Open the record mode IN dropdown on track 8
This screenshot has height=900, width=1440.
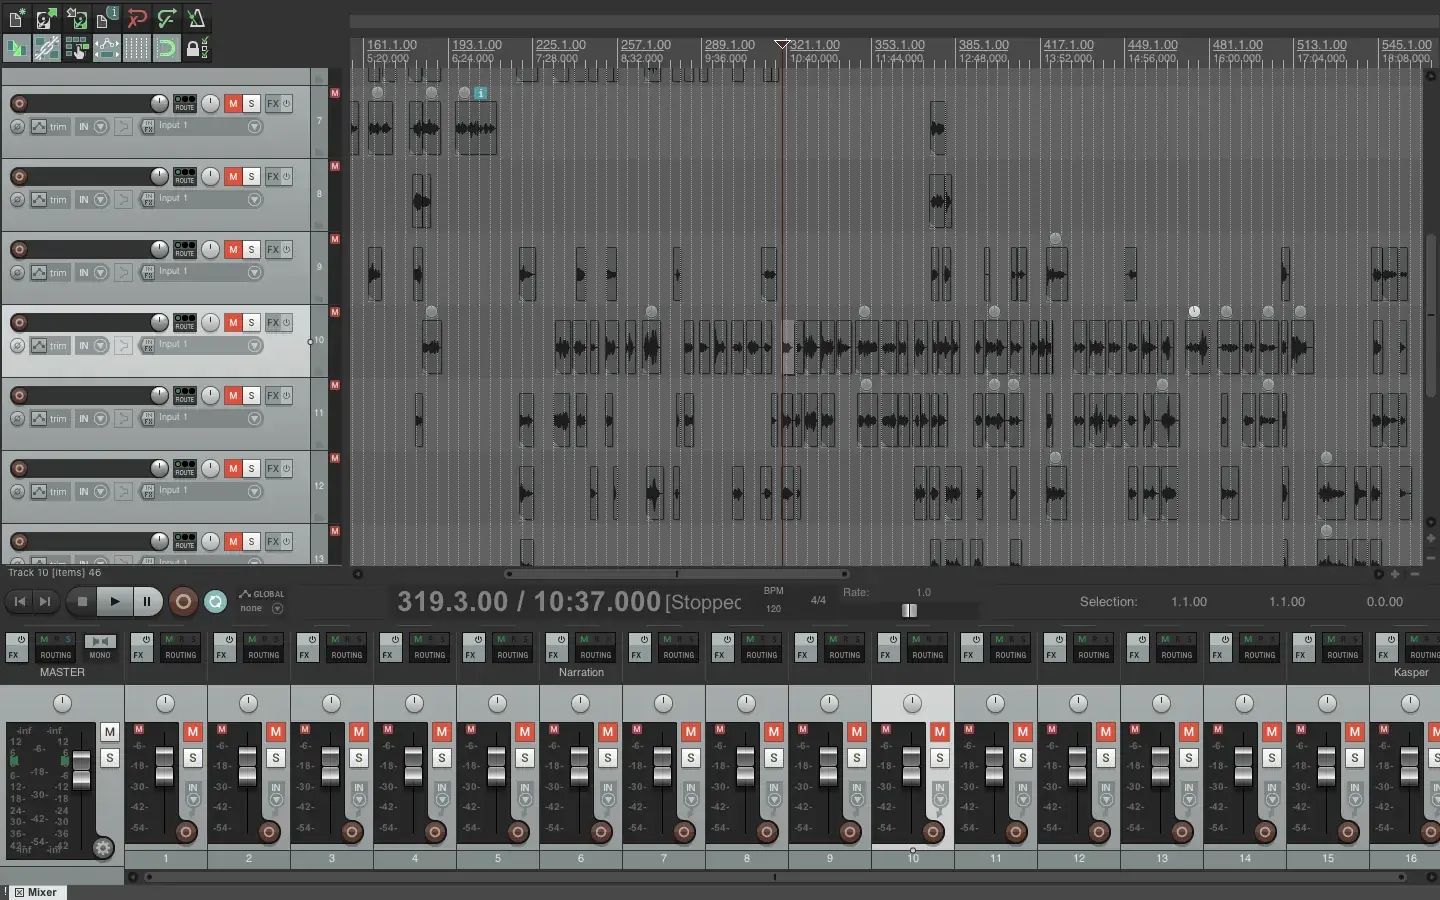point(91,200)
